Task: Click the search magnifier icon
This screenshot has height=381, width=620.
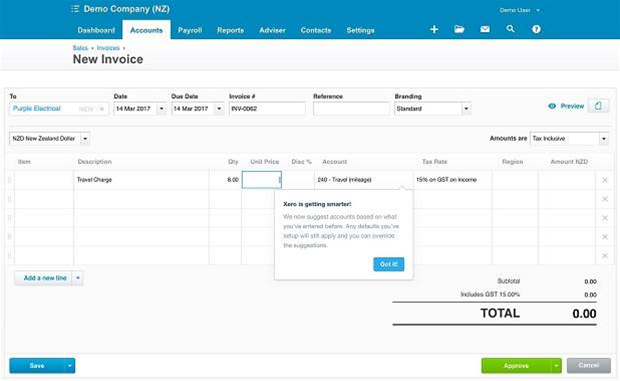Action: coord(510,29)
